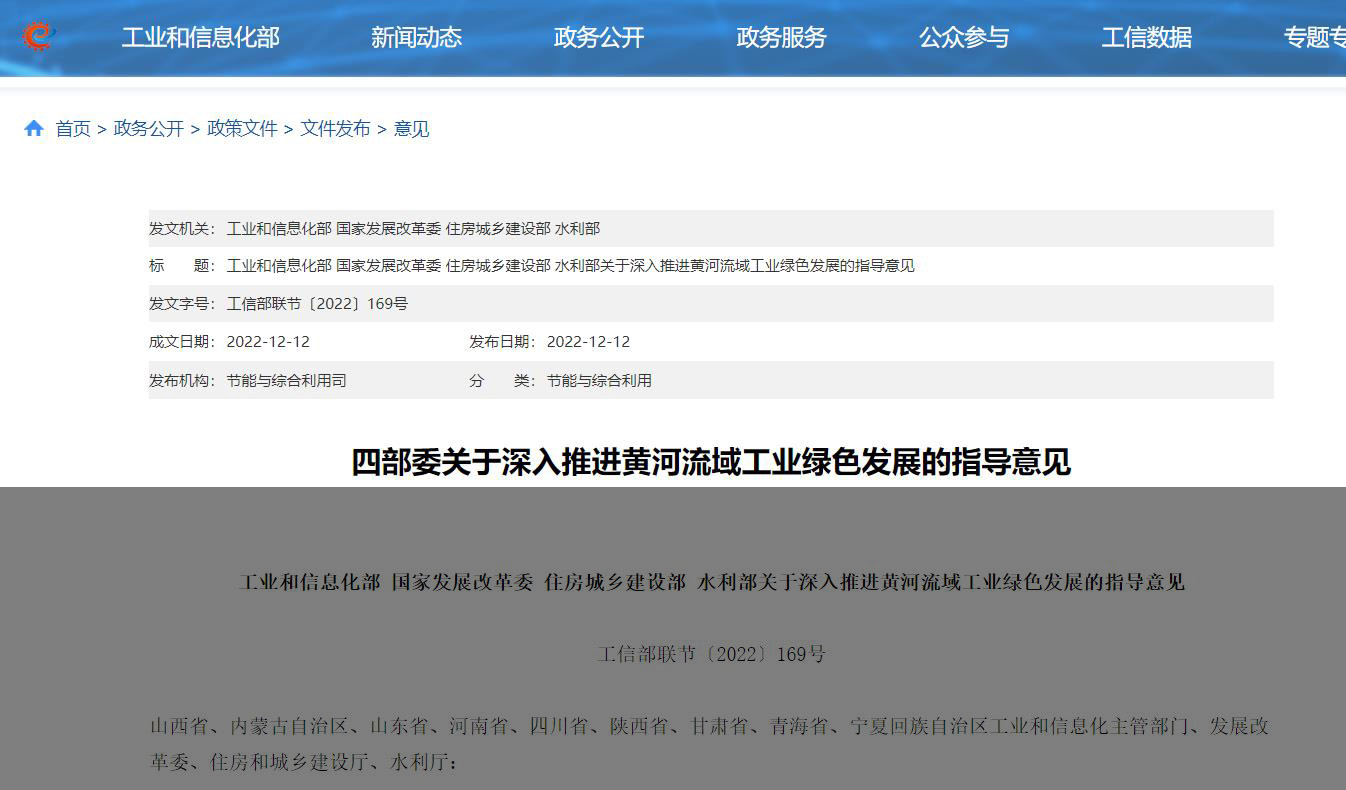Navigate to 政务公开 via the breadcrumb
1346x790 pixels.
click(149, 129)
